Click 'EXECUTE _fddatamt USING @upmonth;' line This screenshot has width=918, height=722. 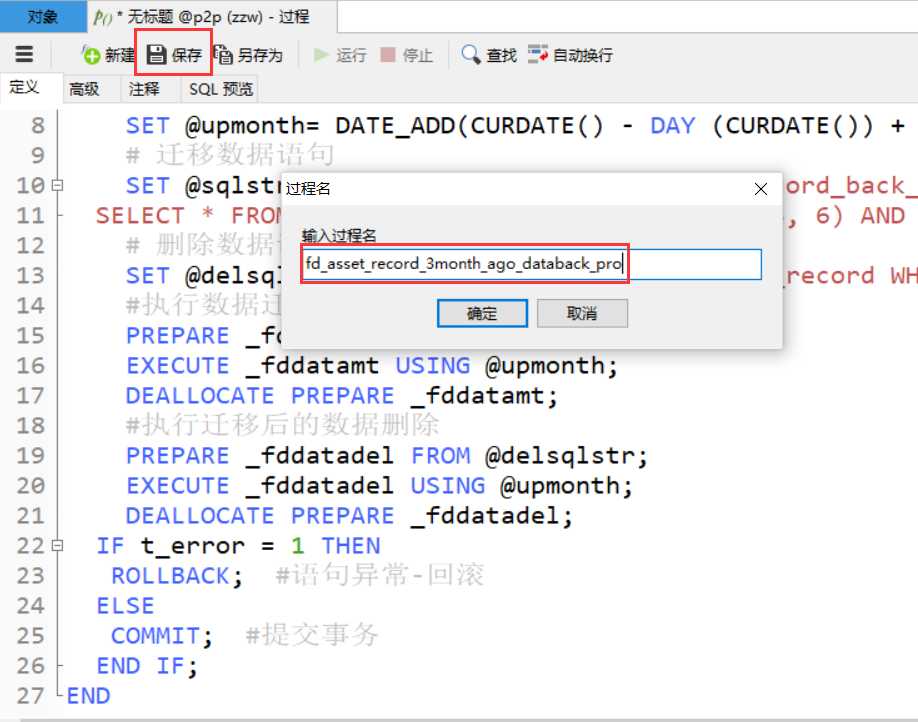[372, 366]
